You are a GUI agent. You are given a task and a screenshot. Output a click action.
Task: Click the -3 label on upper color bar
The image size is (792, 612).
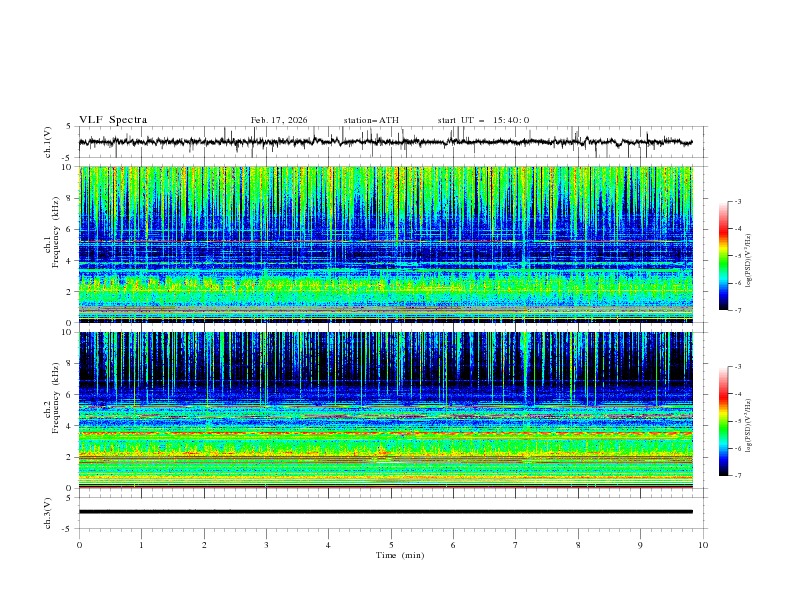point(737,201)
